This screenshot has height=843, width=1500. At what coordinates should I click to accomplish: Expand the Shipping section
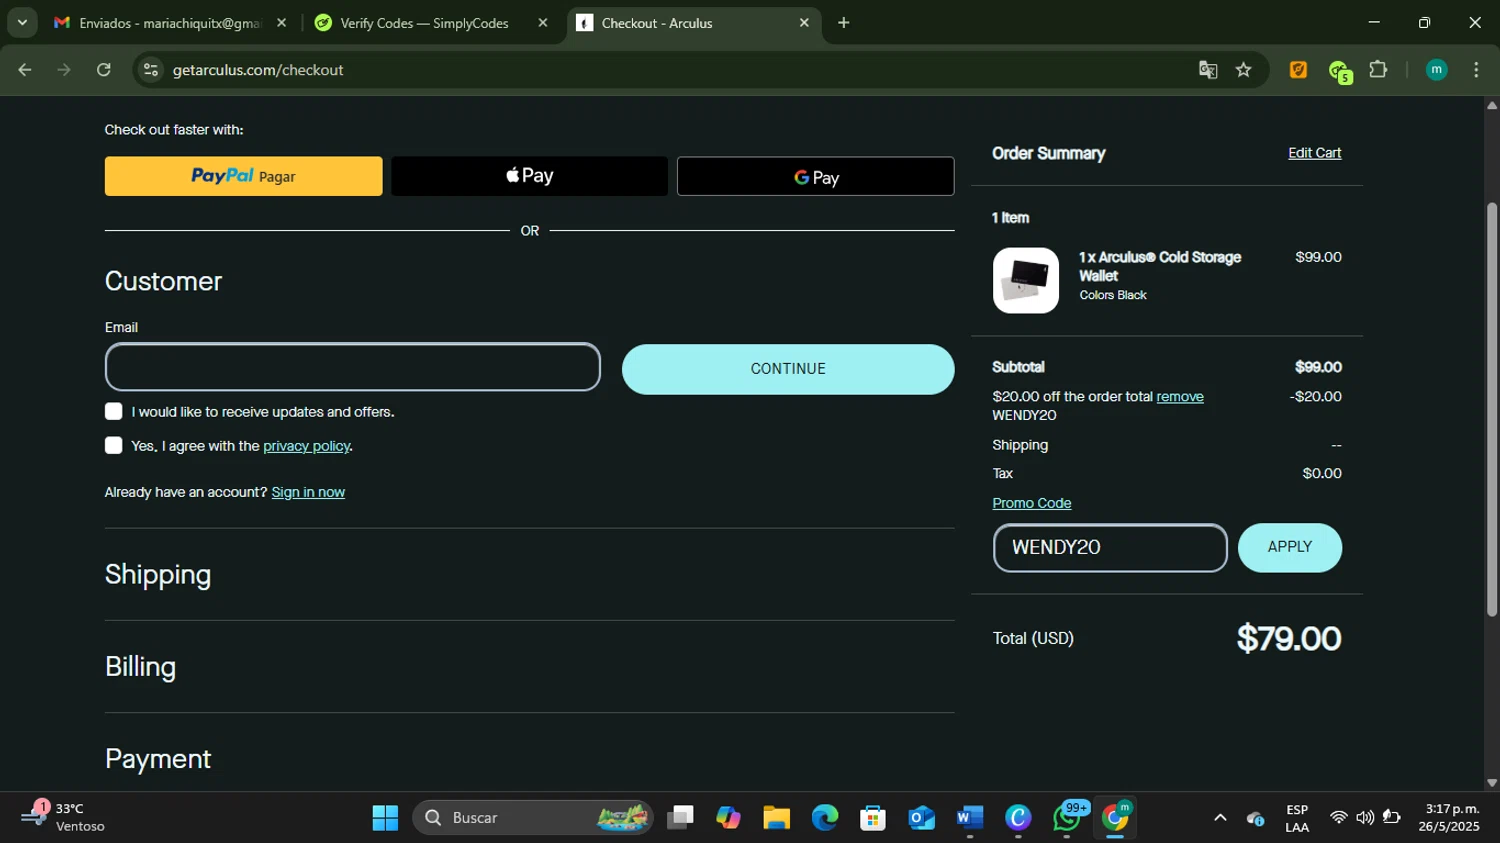[x=158, y=574]
